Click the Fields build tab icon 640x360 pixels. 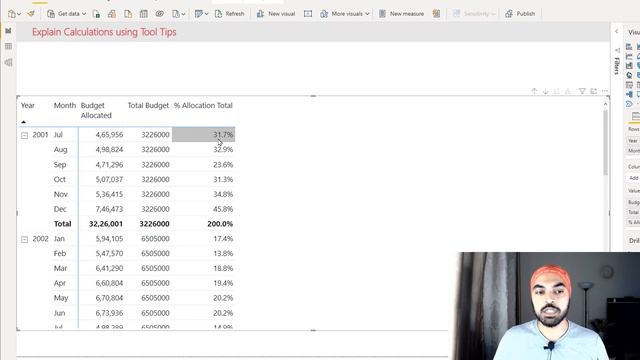pos(636,116)
